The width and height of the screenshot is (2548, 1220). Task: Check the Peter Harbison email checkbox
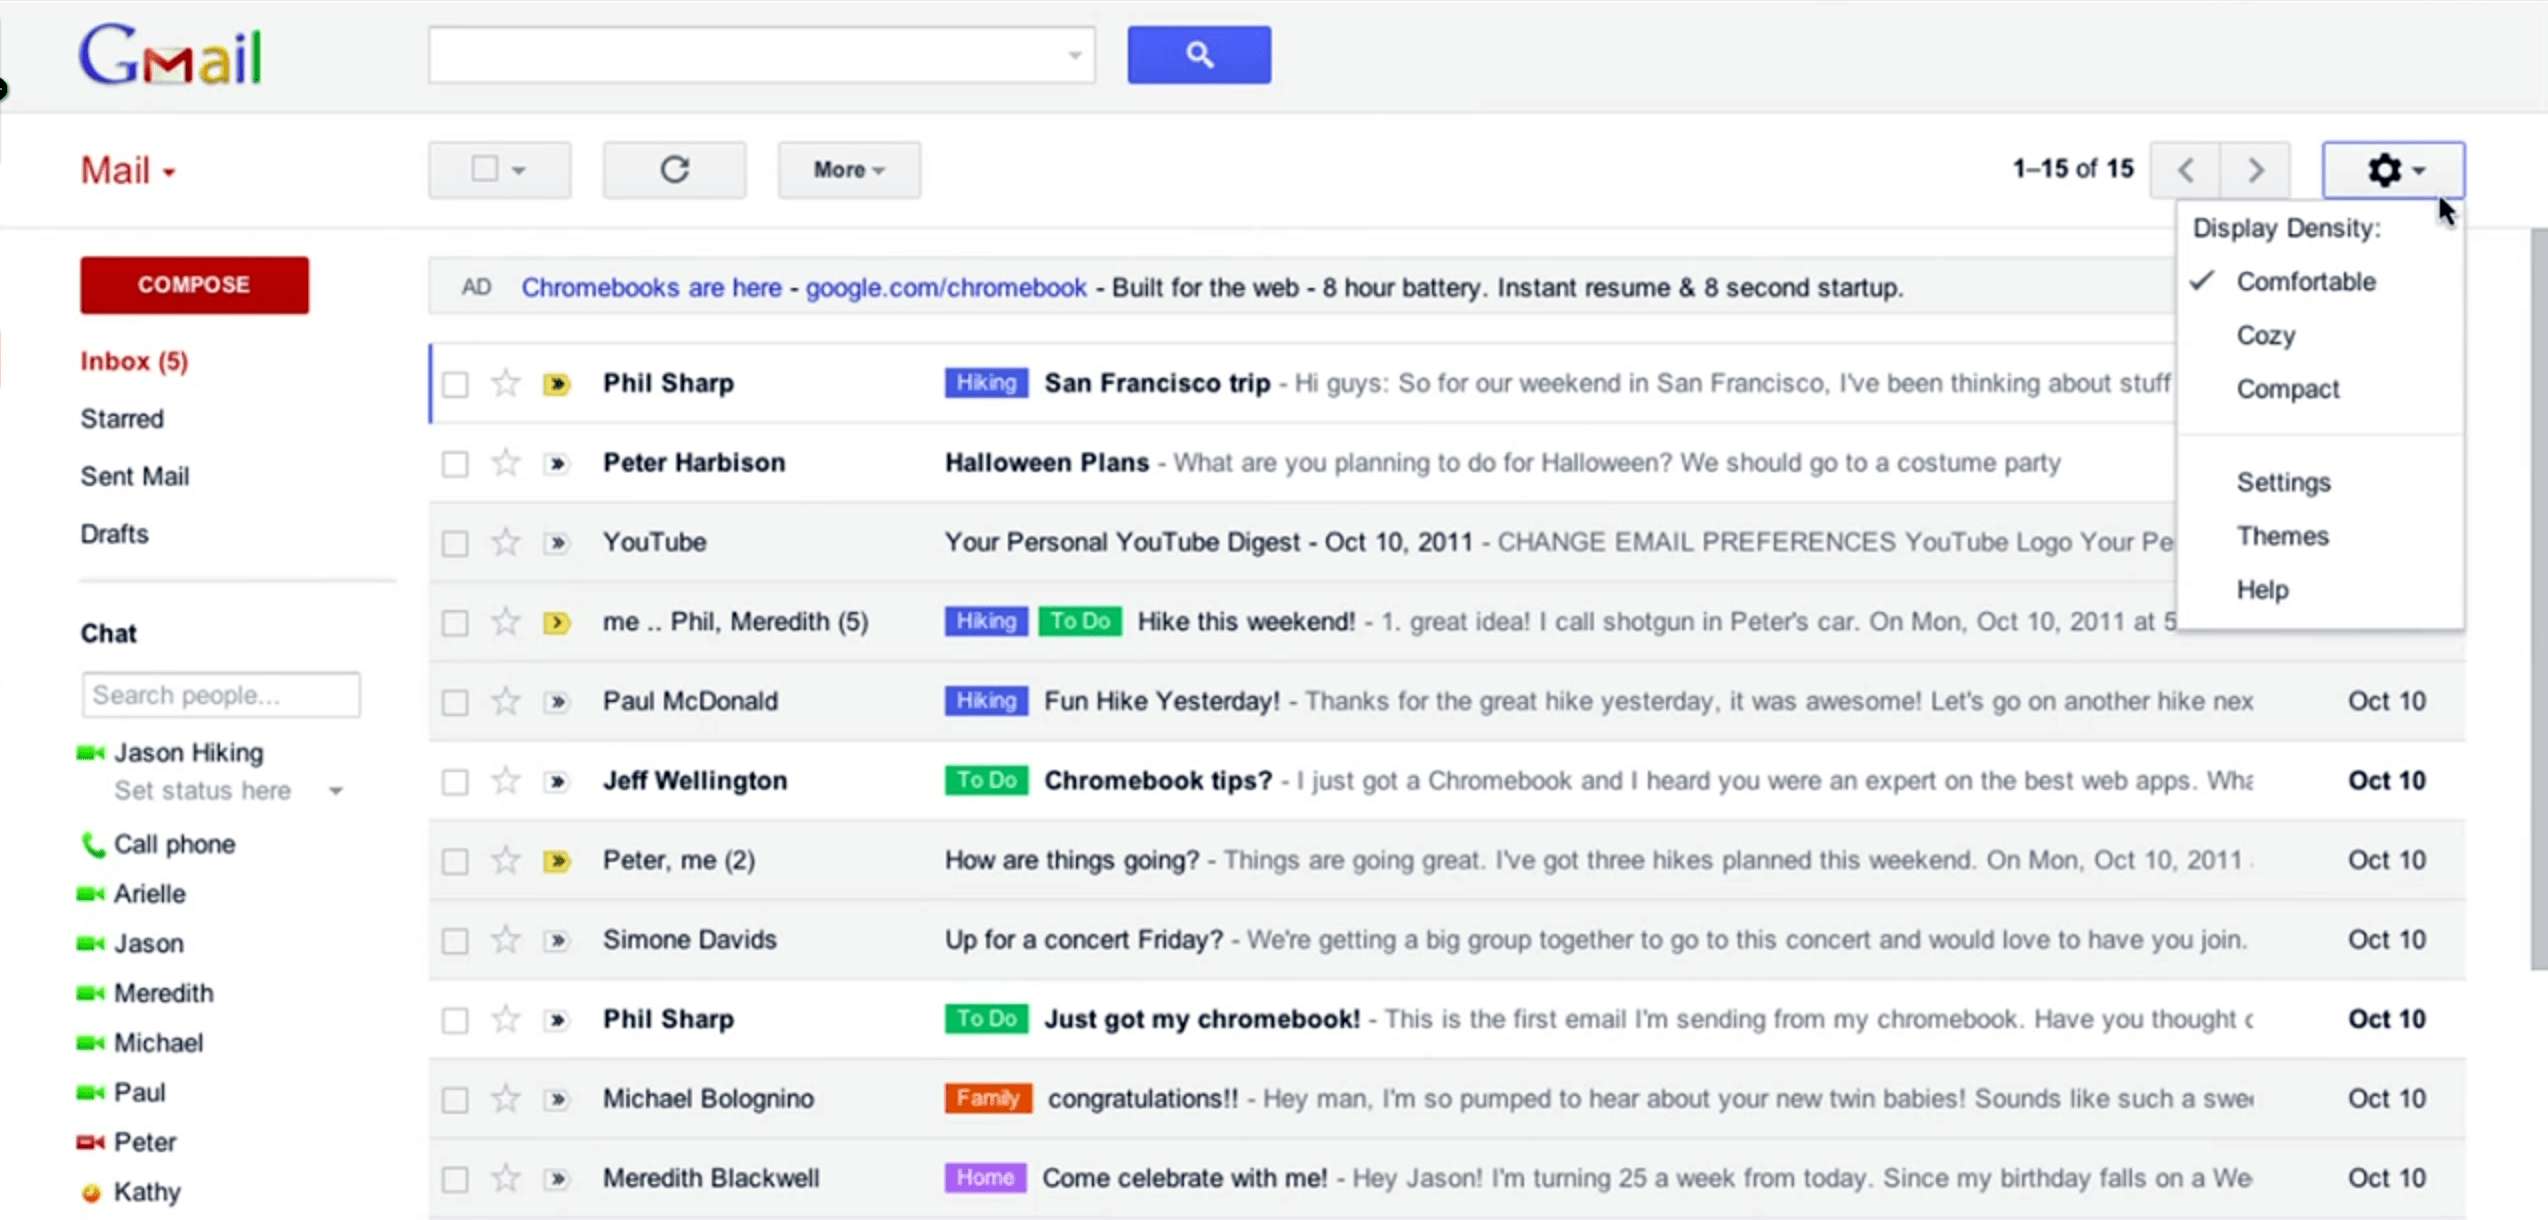click(455, 464)
